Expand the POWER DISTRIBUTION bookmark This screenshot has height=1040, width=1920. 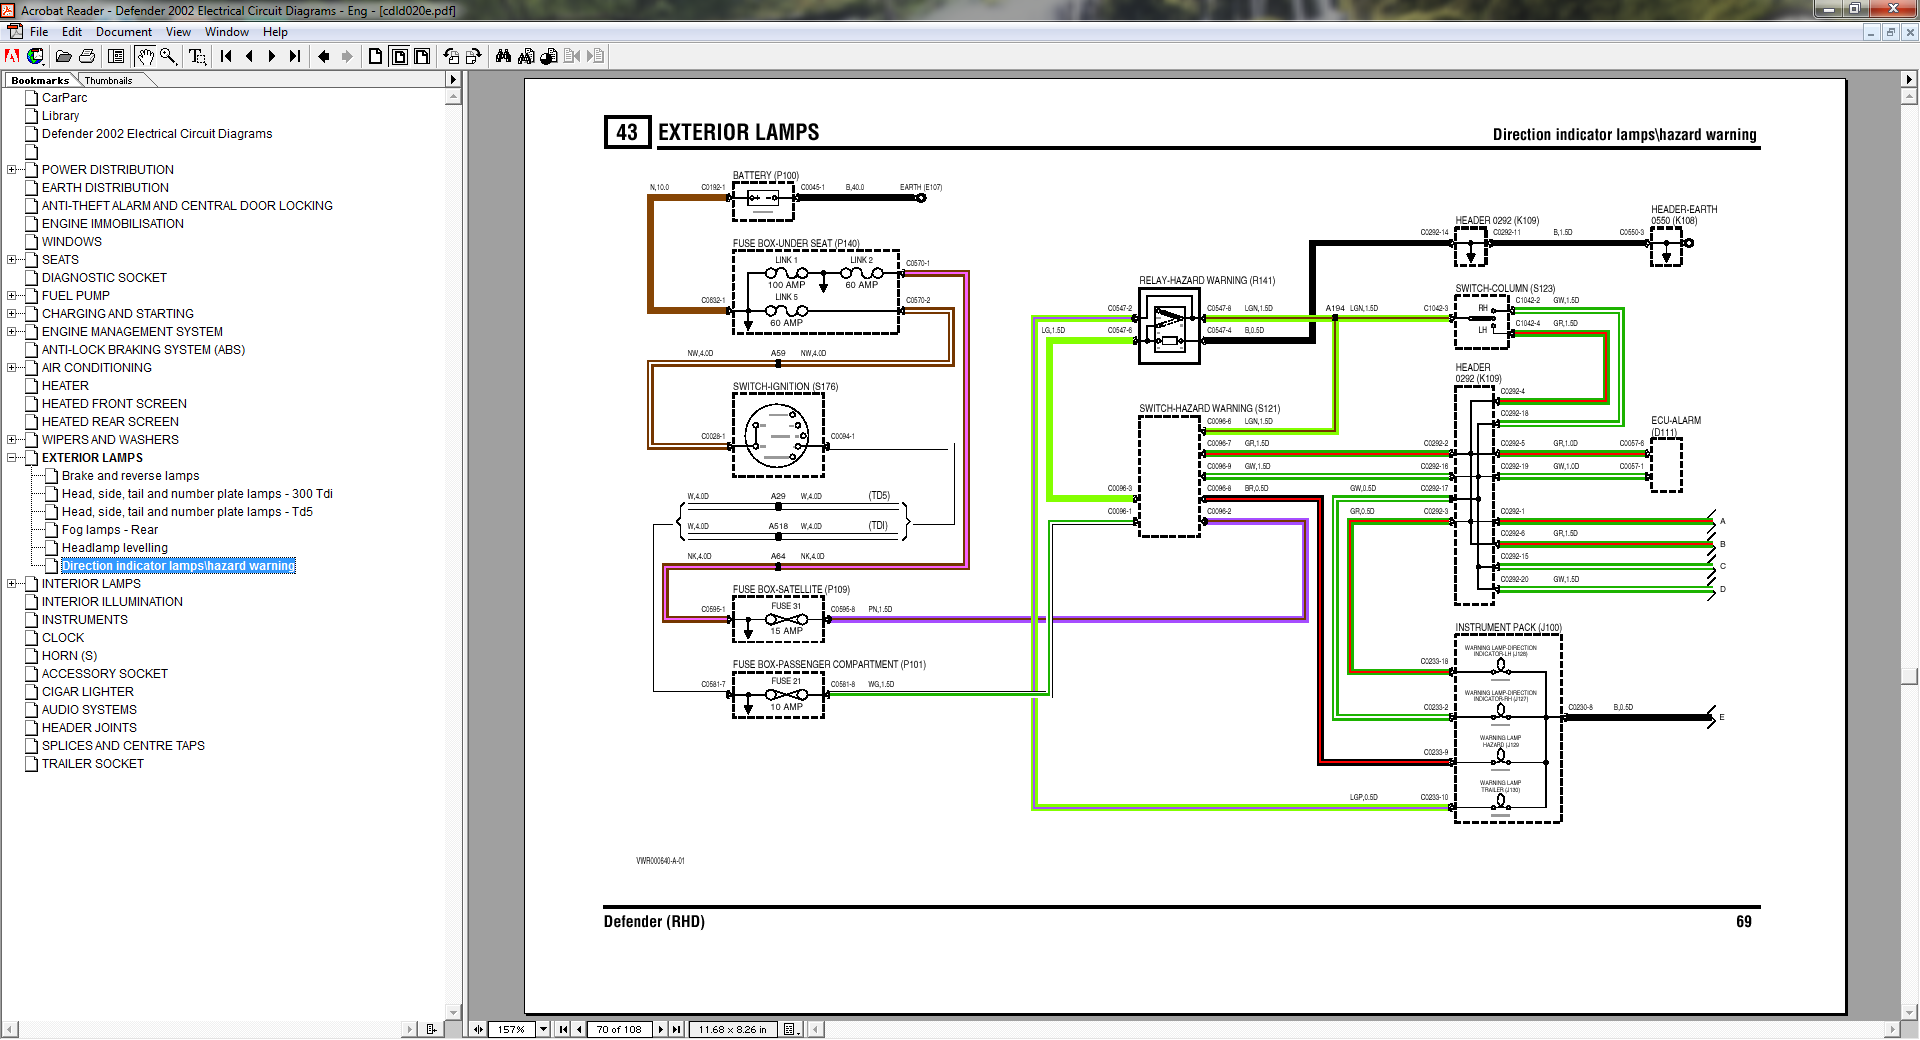(x=12, y=170)
